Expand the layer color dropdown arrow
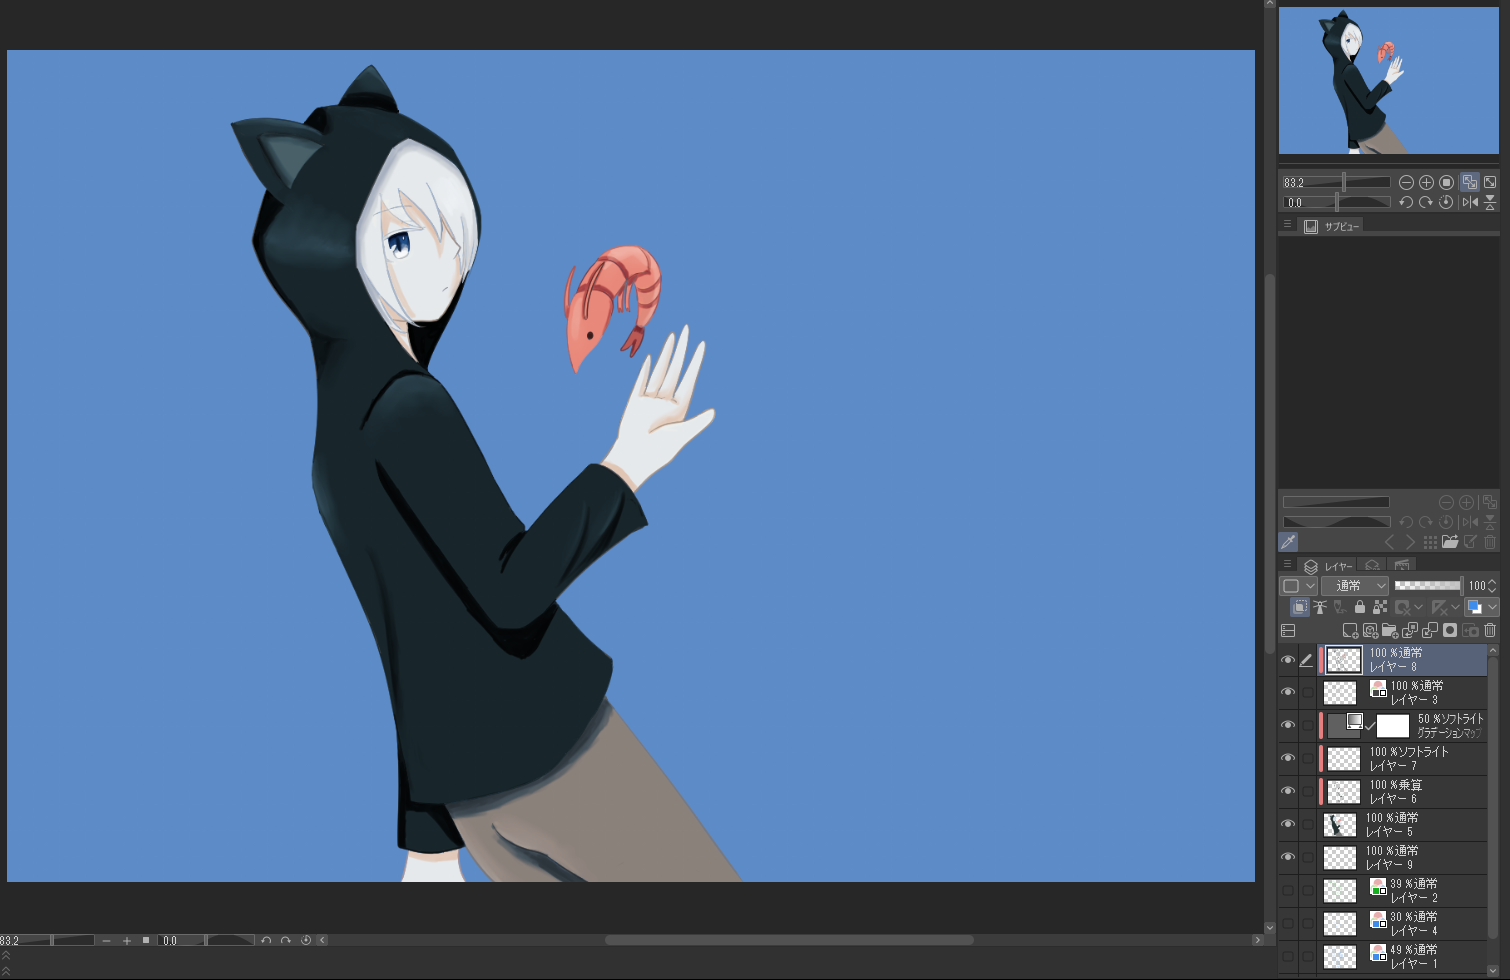This screenshot has width=1510, height=980. (x=1492, y=607)
